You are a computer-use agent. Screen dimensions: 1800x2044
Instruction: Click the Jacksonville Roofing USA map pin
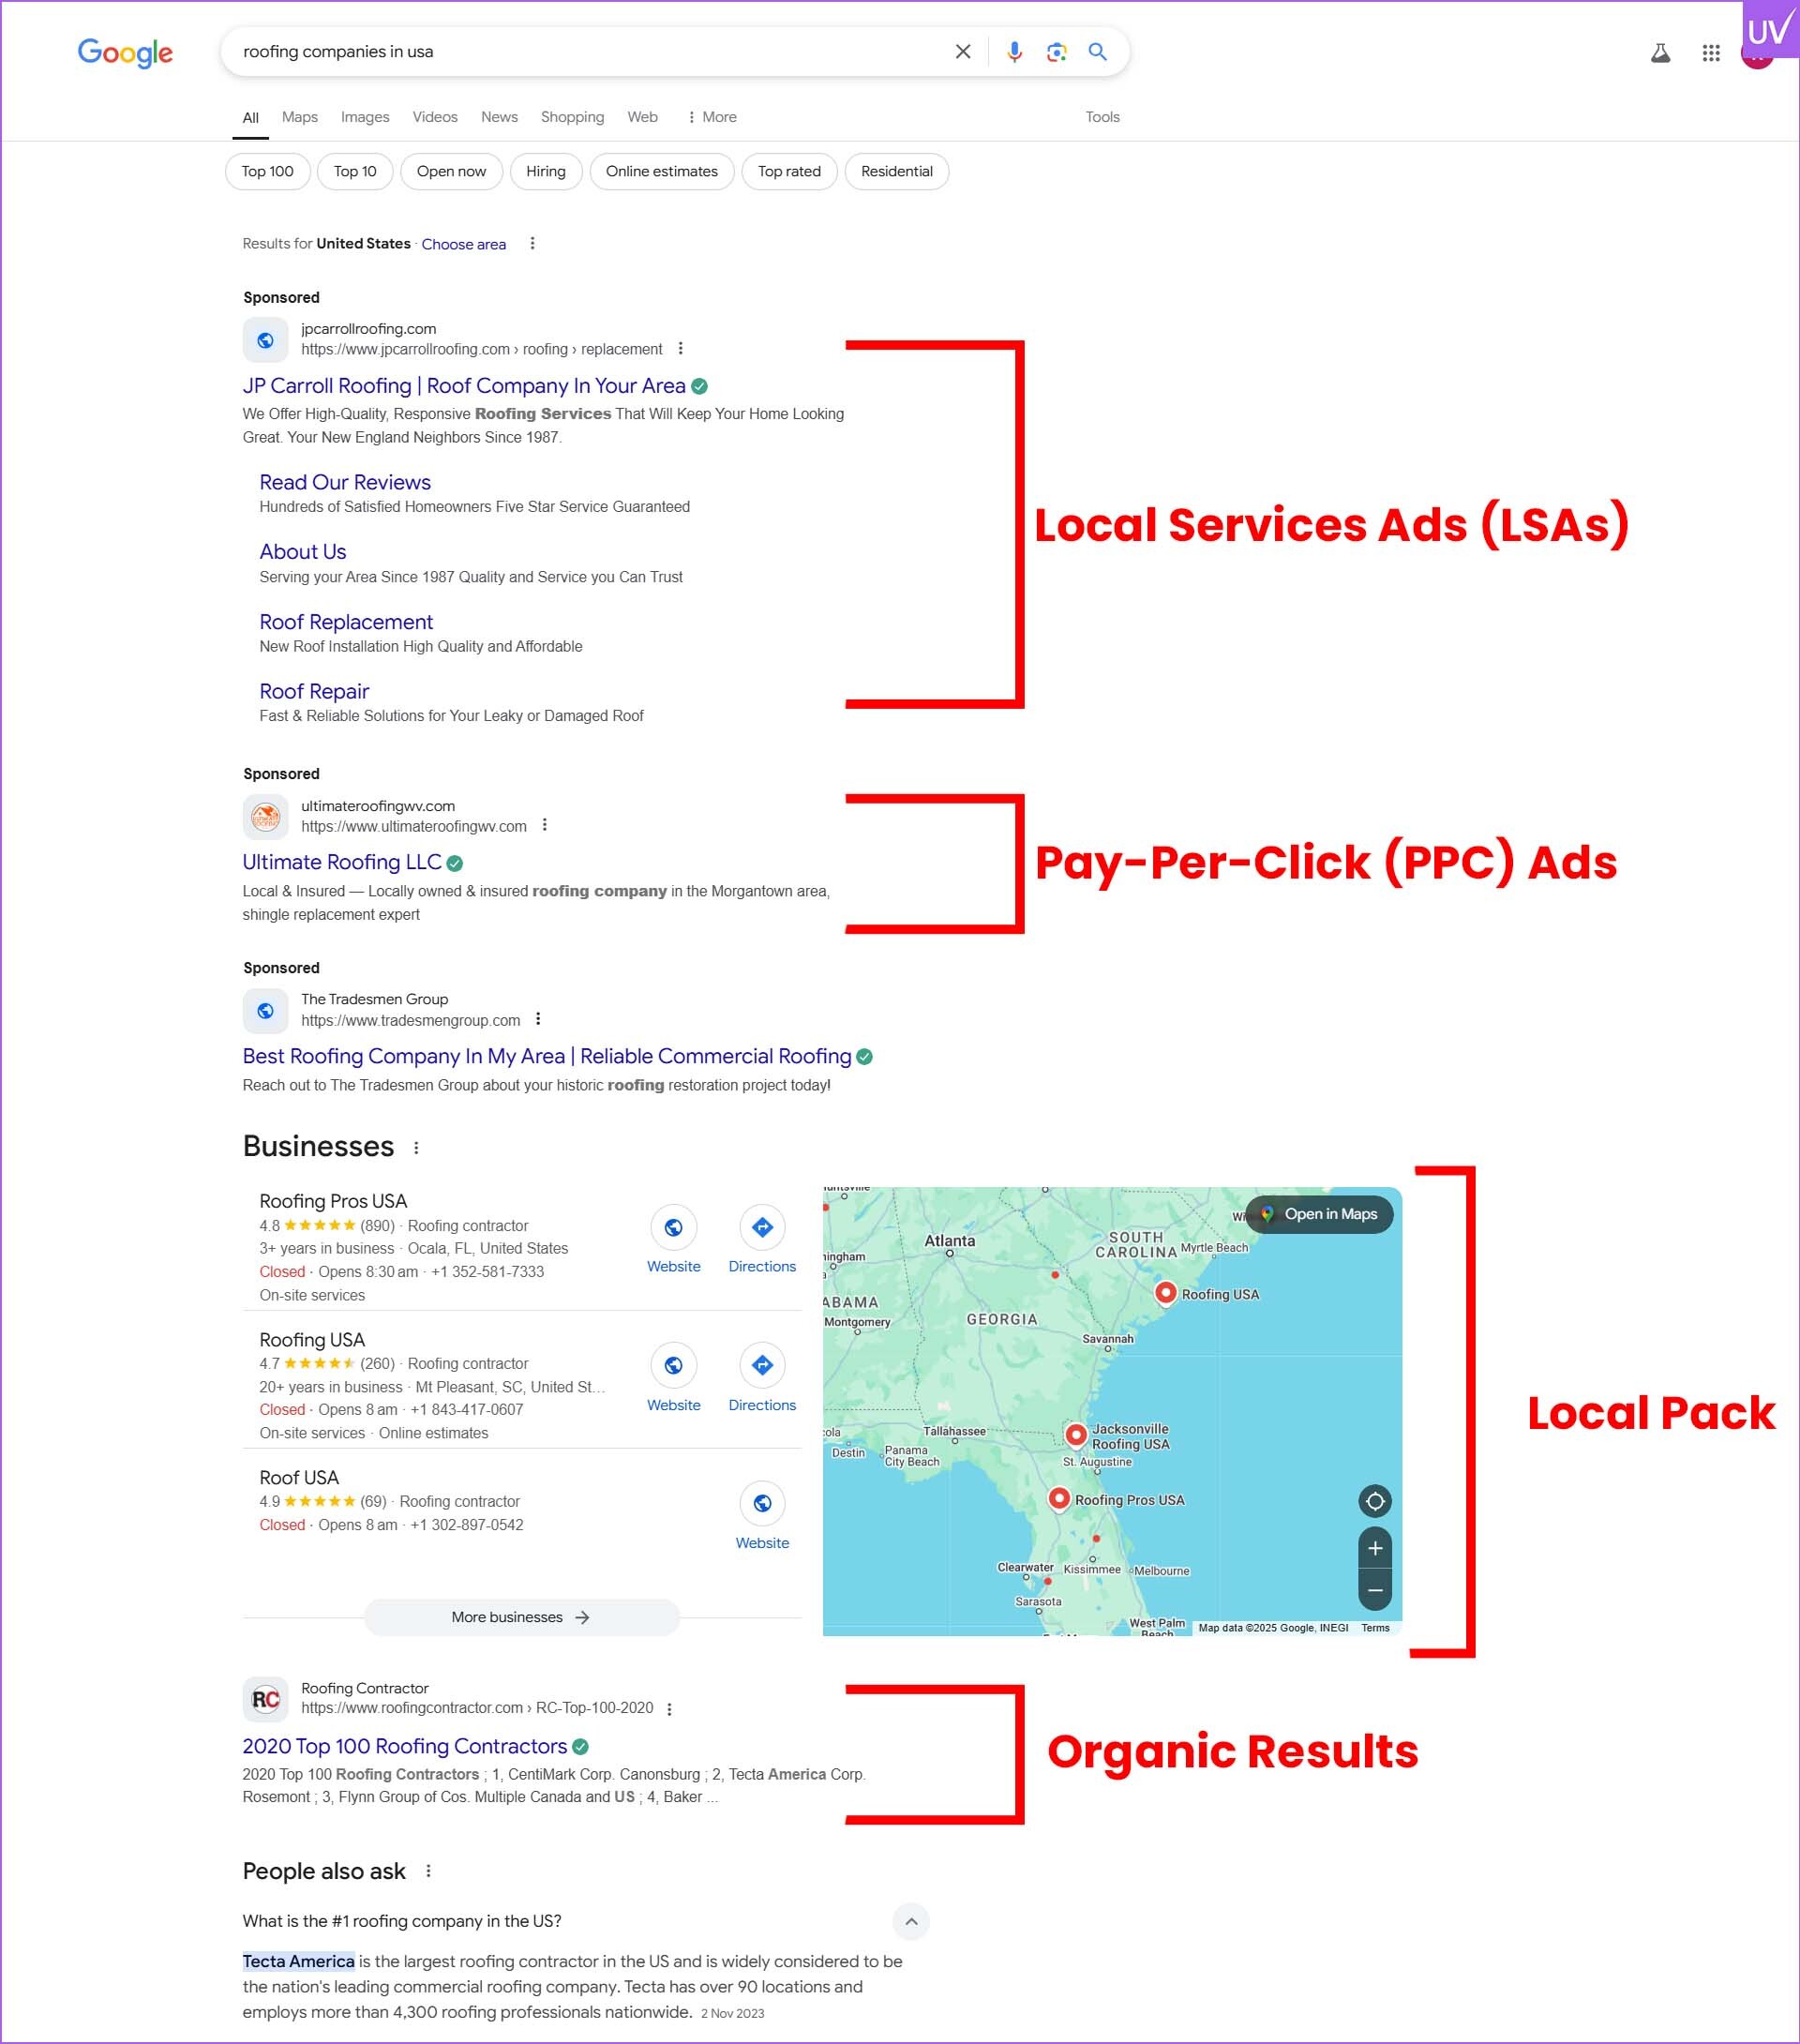1075,1435
